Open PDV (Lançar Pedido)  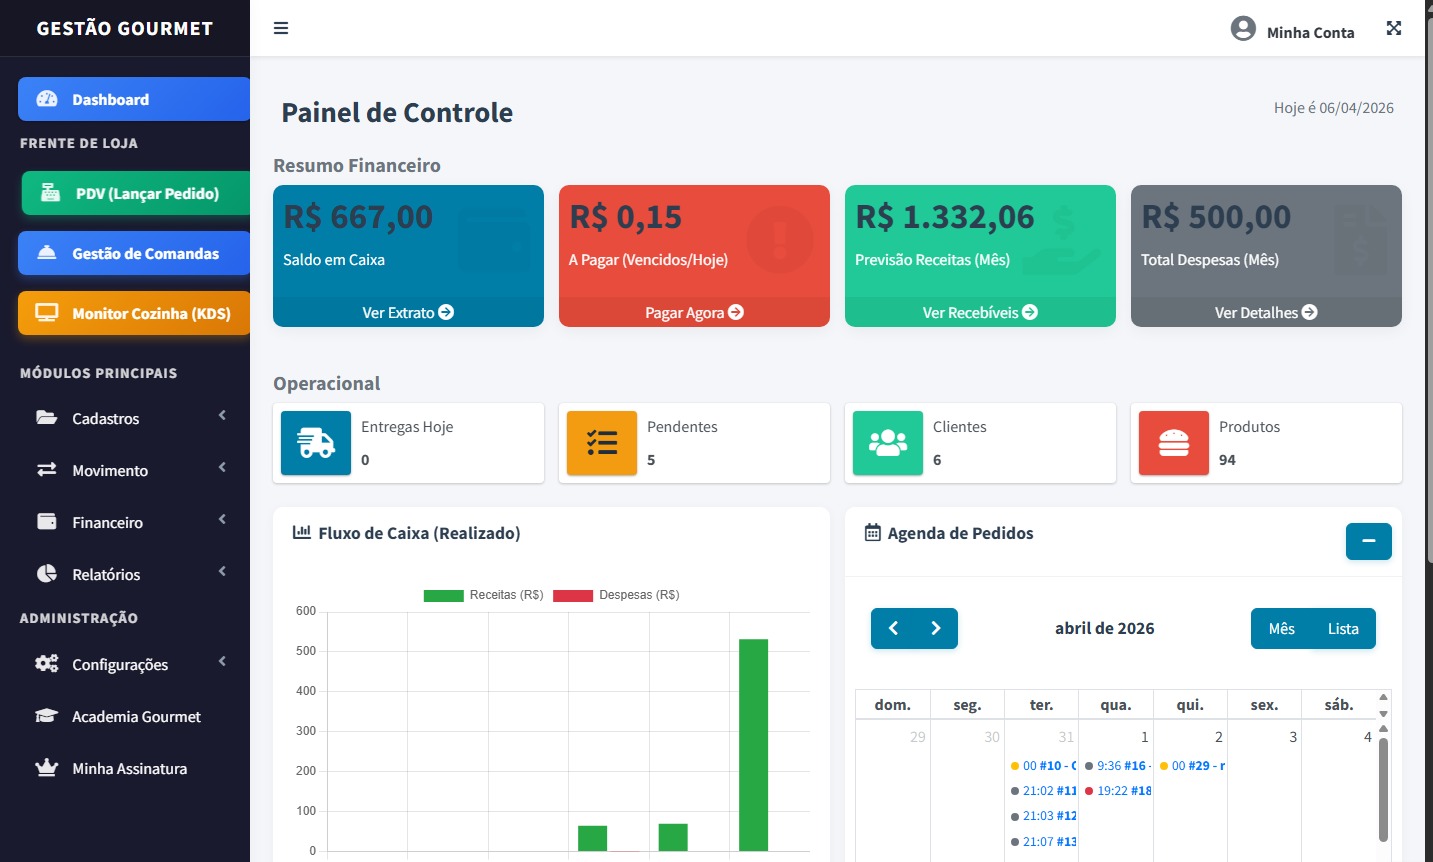click(136, 193)
